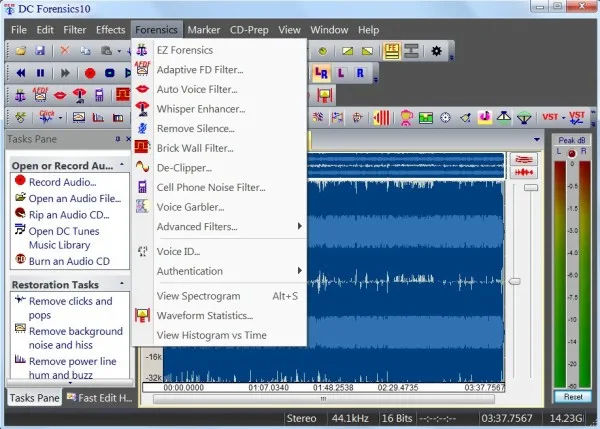Viewport: 600px width, 429px height.
Task: Open dropdown arrow above waveform
Action: 537,140
